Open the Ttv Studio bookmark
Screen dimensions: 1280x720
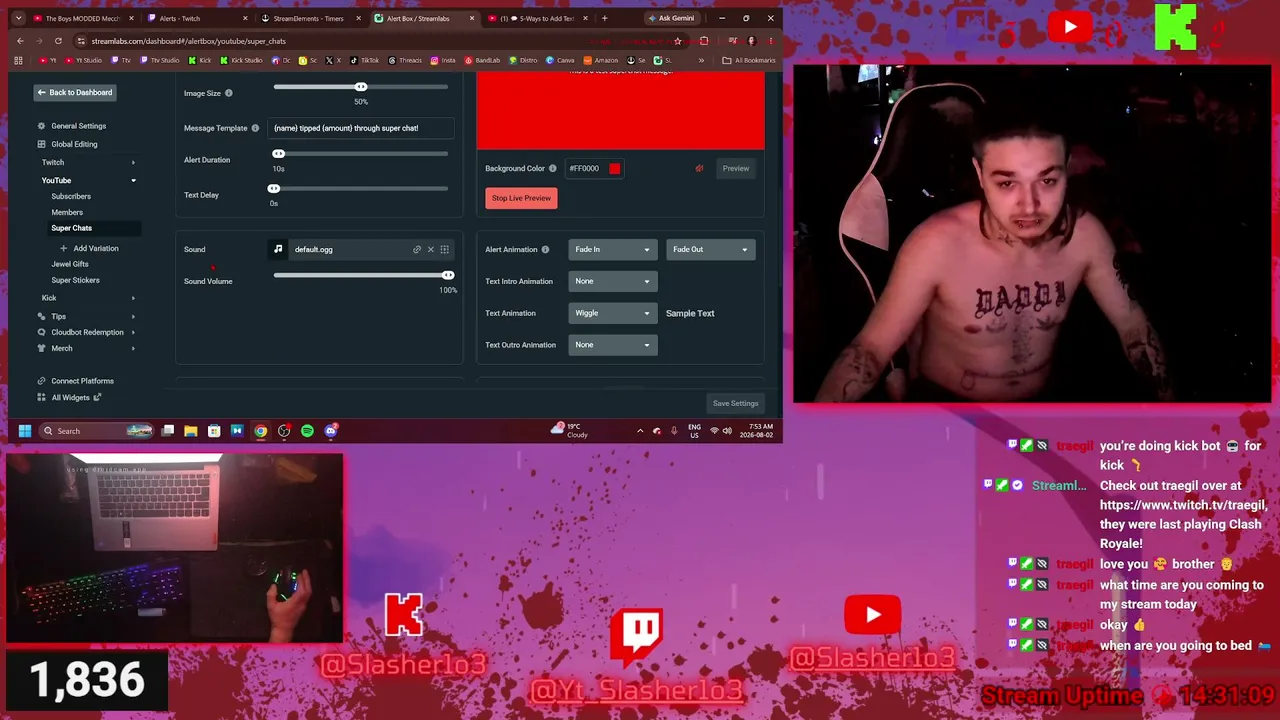tap(160, 60)
